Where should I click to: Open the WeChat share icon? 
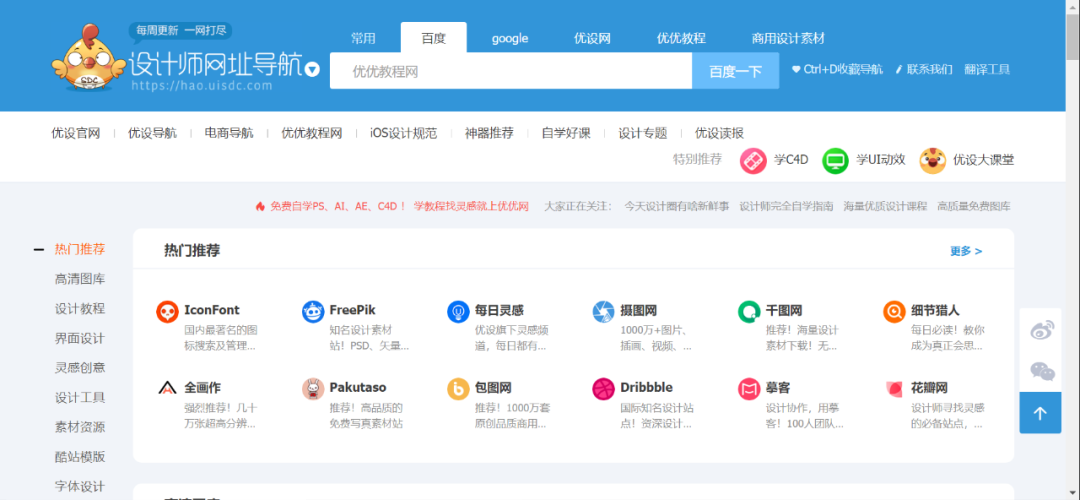click(1042, 371)
